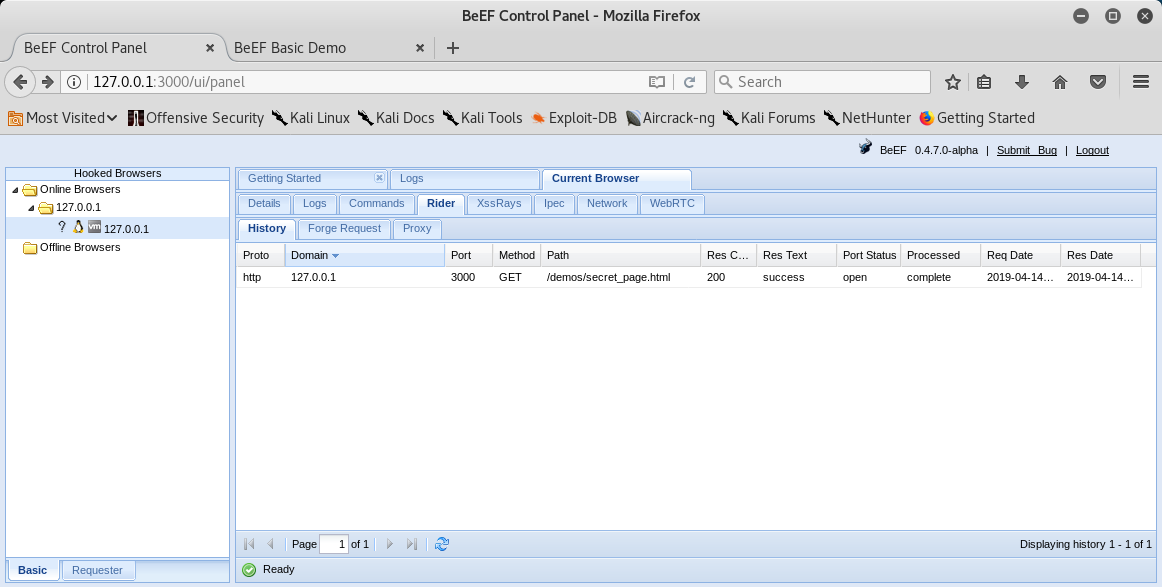This screenshot has height=587, width=1162.
Task: Expand the Most Visited bookmarks dropdown
Action: click(x=63, y=118)
